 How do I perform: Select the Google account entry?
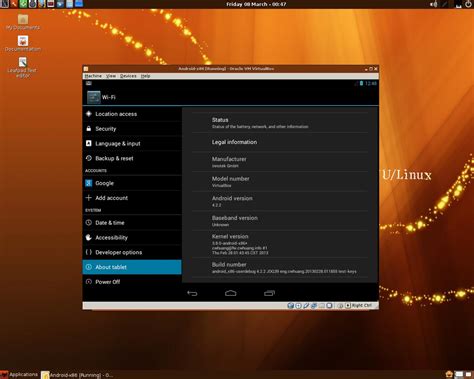(132, 183)
